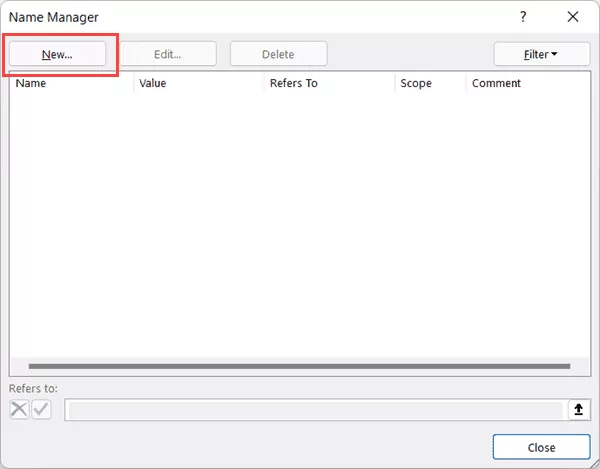Close the Name Manager window with X
The height and width of the screenshot is (469, 600).
[572, 17]
